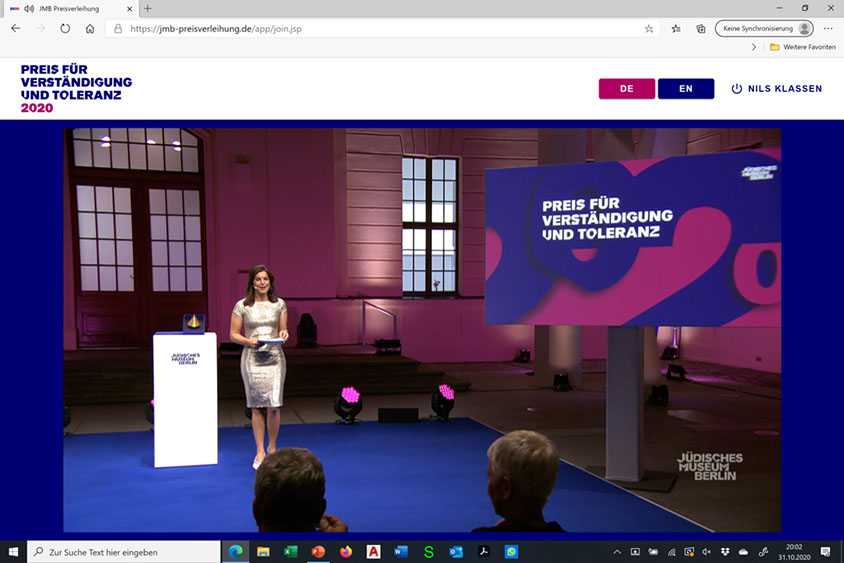The width and height of the screenshot is (844, 563).
Task: Mute the tab using the speaker icon
Action: (x=29, y=8)
